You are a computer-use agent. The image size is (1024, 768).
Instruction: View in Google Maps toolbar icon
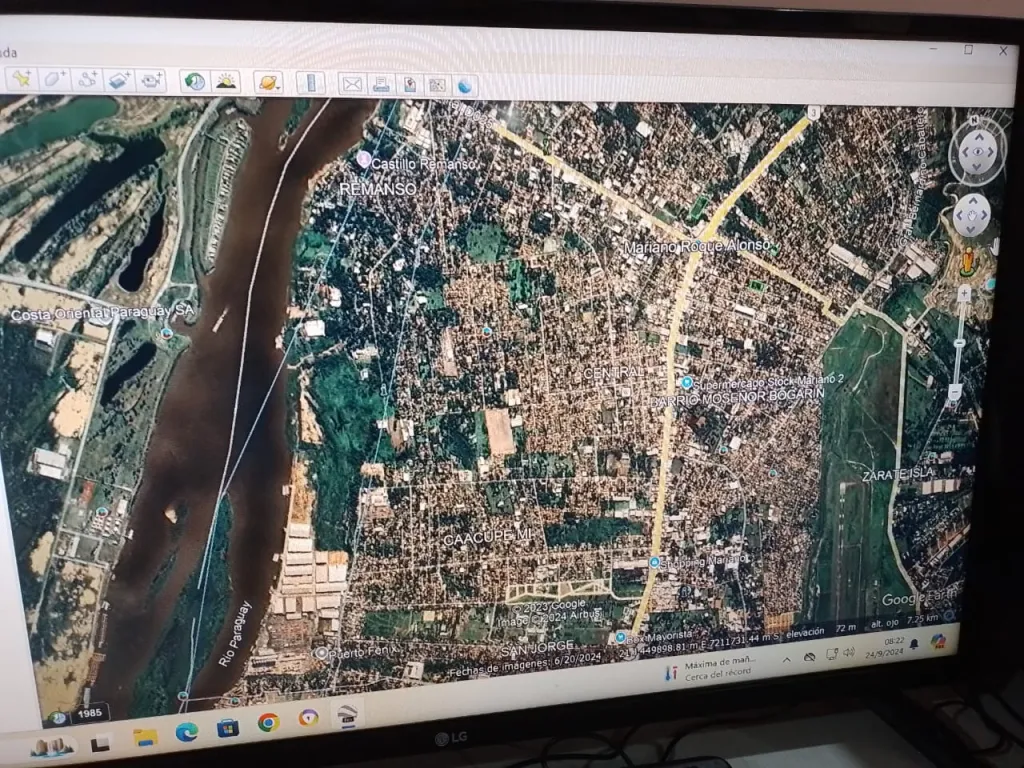pyautogui.click(x=438, y=85)
